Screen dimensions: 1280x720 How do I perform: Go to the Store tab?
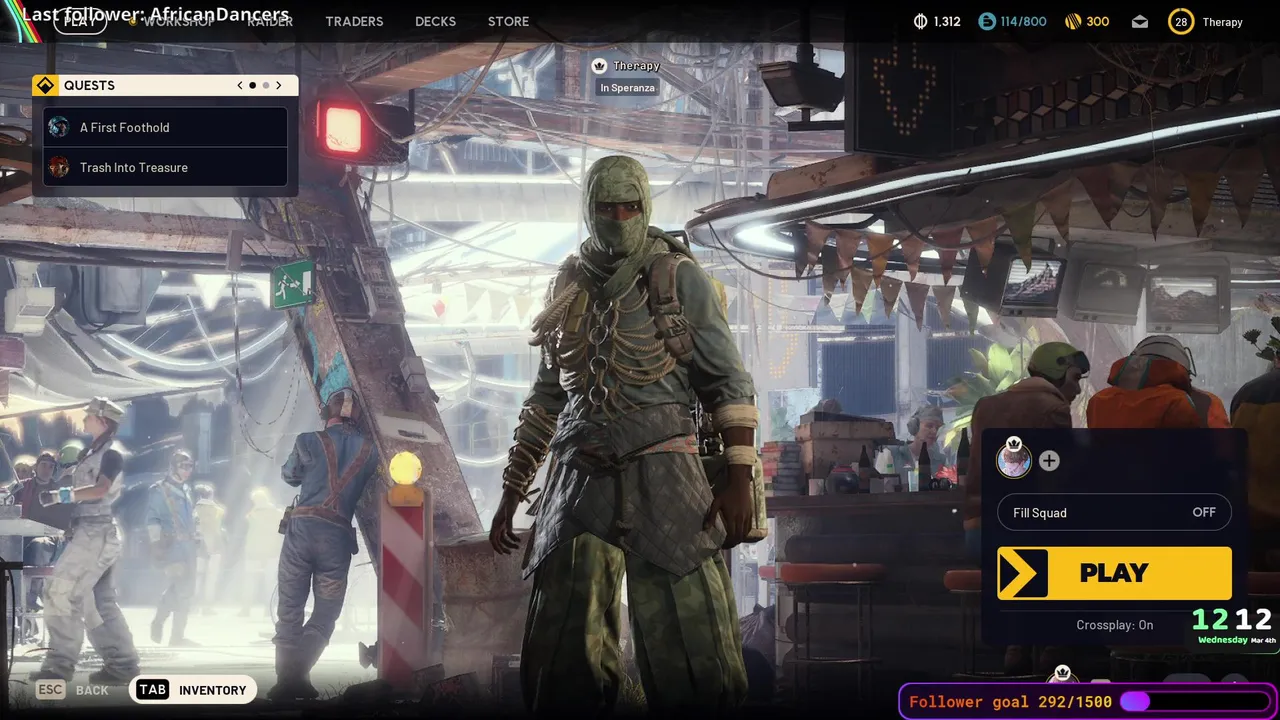point(508,21)
